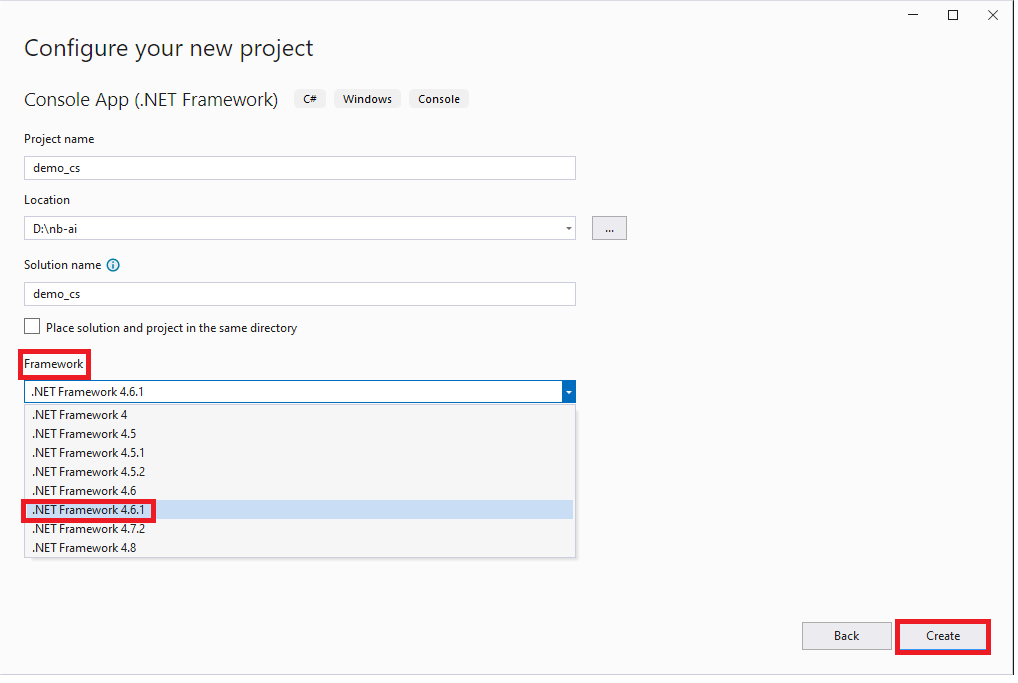Go Back to previous step
Viewport: 1018px width, 683px height.
tap(847, 637)
